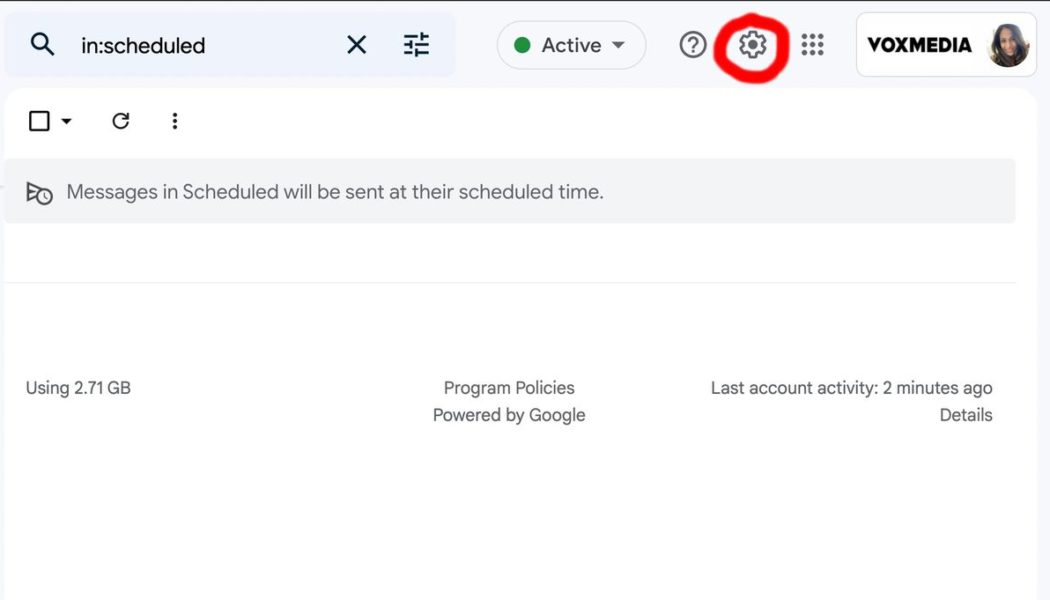Select all conversations with the checkbox

pyautogui.click(x=37, y=120)
